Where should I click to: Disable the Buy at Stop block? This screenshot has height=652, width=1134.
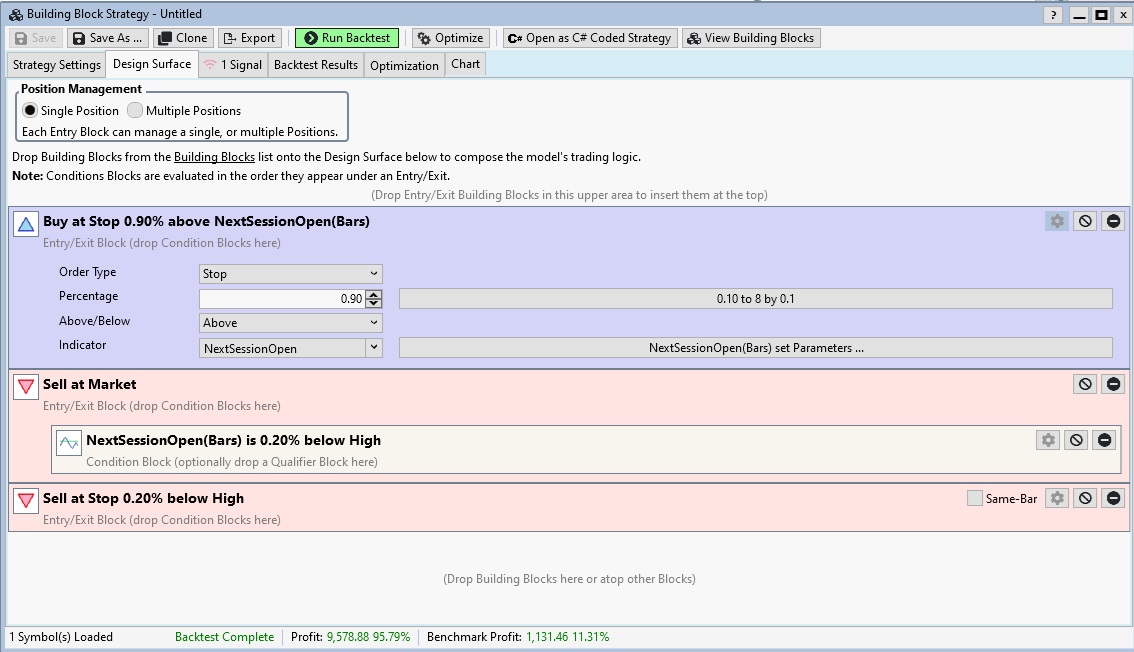[x=1085, y=221]
